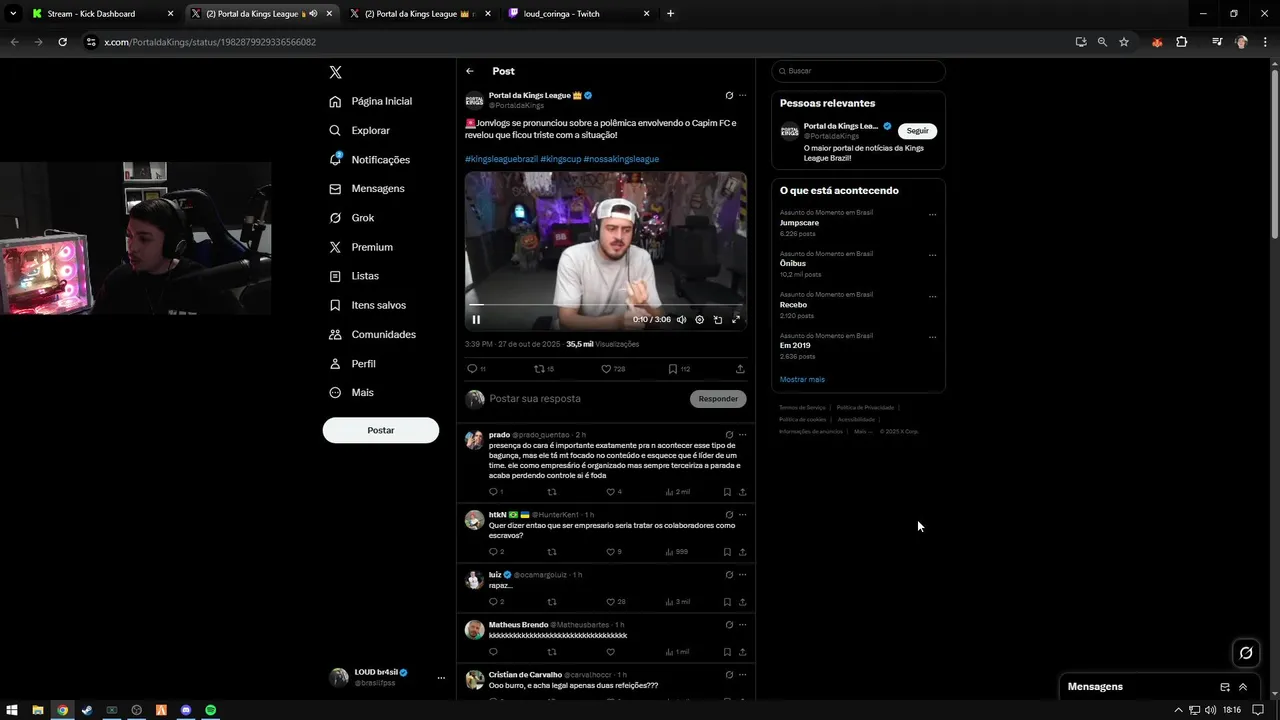The height and width of the screenshot is (720, 1280).
Task: Open Windows Start menu
Action: pyautogui.click(x=12, y=710)
